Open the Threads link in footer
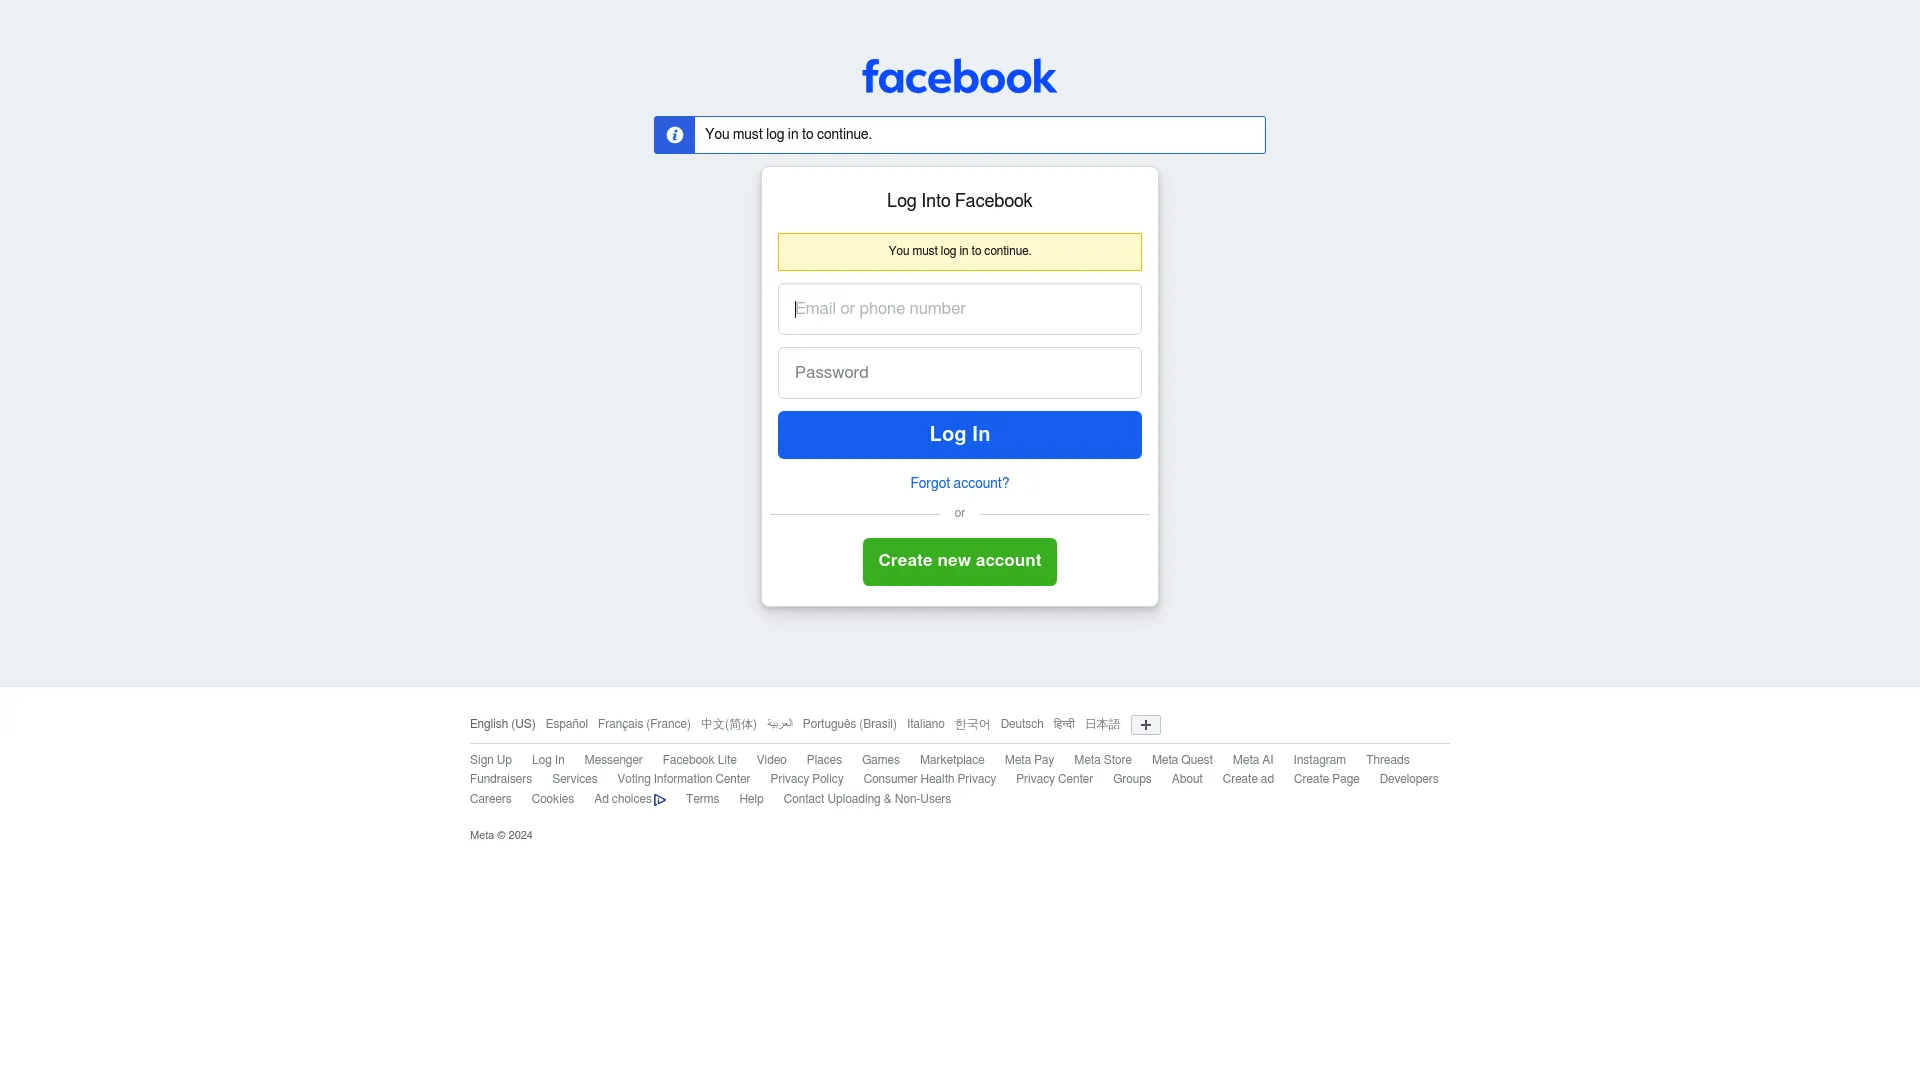 point(1387,760)
